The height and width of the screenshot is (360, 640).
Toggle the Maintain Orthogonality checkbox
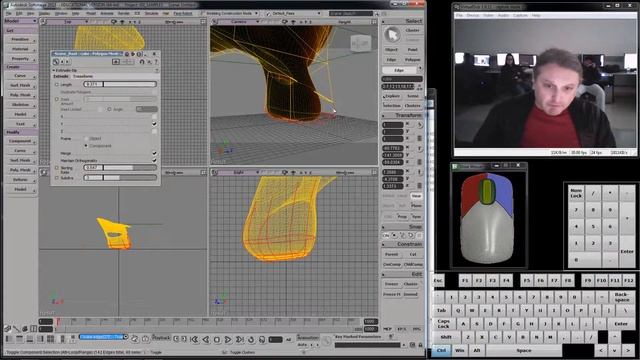point(154,160)
